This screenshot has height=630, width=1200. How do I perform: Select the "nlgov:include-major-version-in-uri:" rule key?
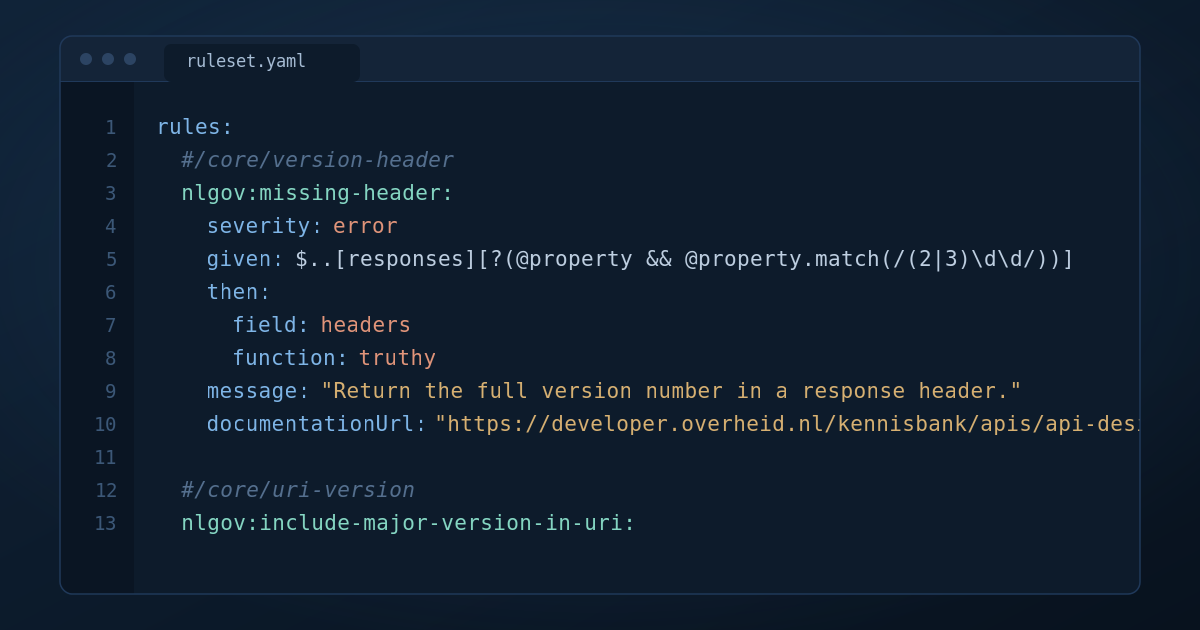coord(408,523)
